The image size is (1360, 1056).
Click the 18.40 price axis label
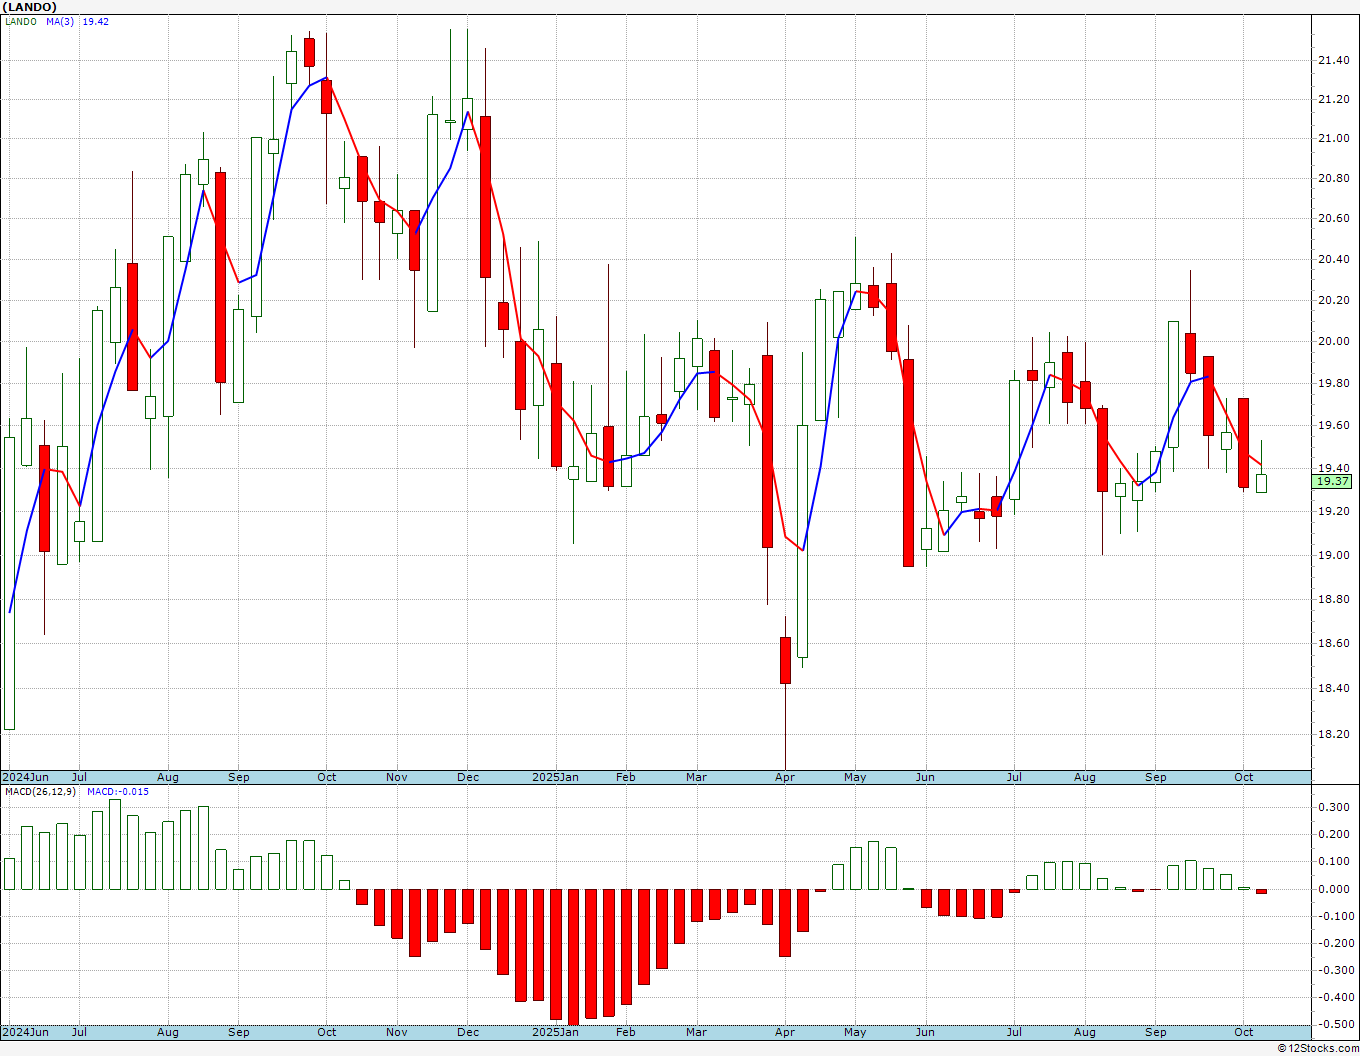pyautogui.click(x=1332, y=688)
